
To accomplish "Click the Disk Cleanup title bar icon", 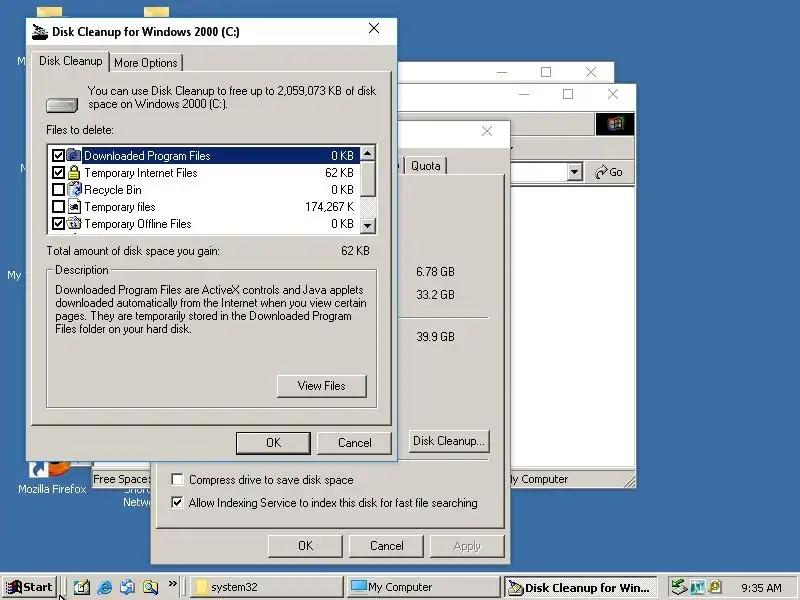I will pyautogui.click(x=40, y=32).
